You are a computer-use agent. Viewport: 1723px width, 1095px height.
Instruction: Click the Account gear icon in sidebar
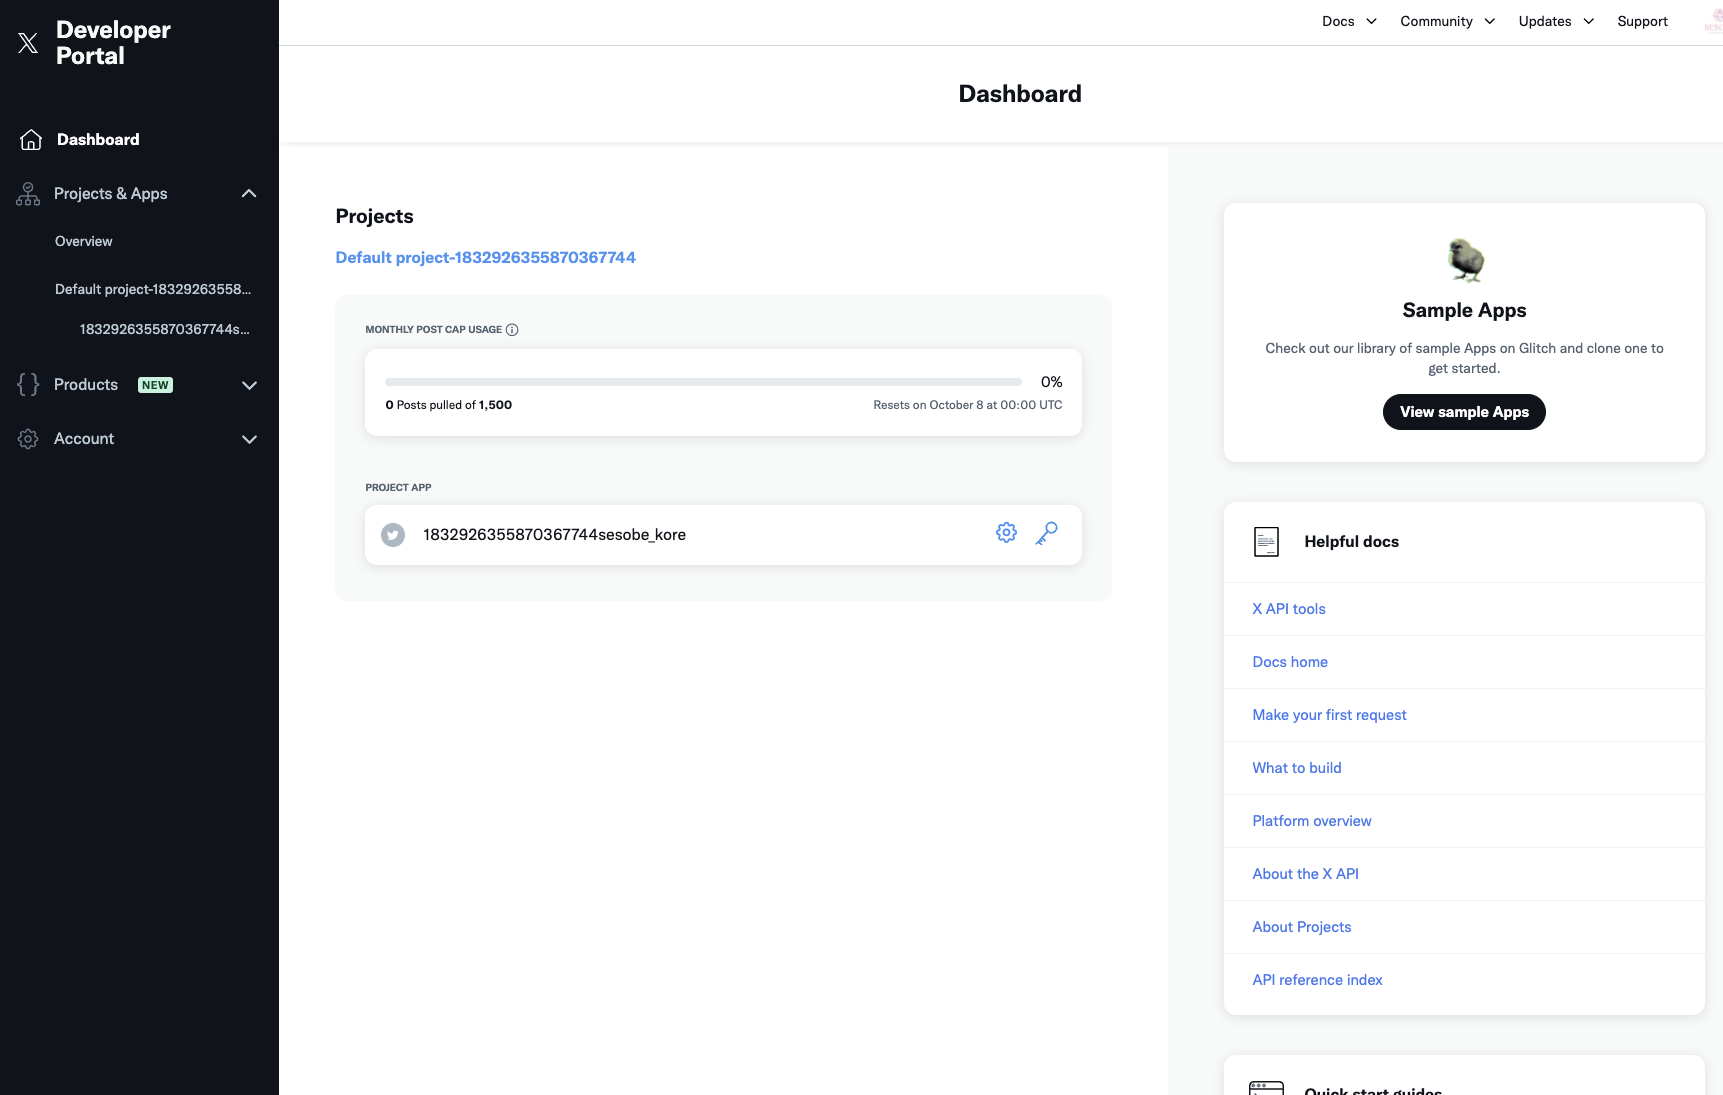[x=28, y=439]
